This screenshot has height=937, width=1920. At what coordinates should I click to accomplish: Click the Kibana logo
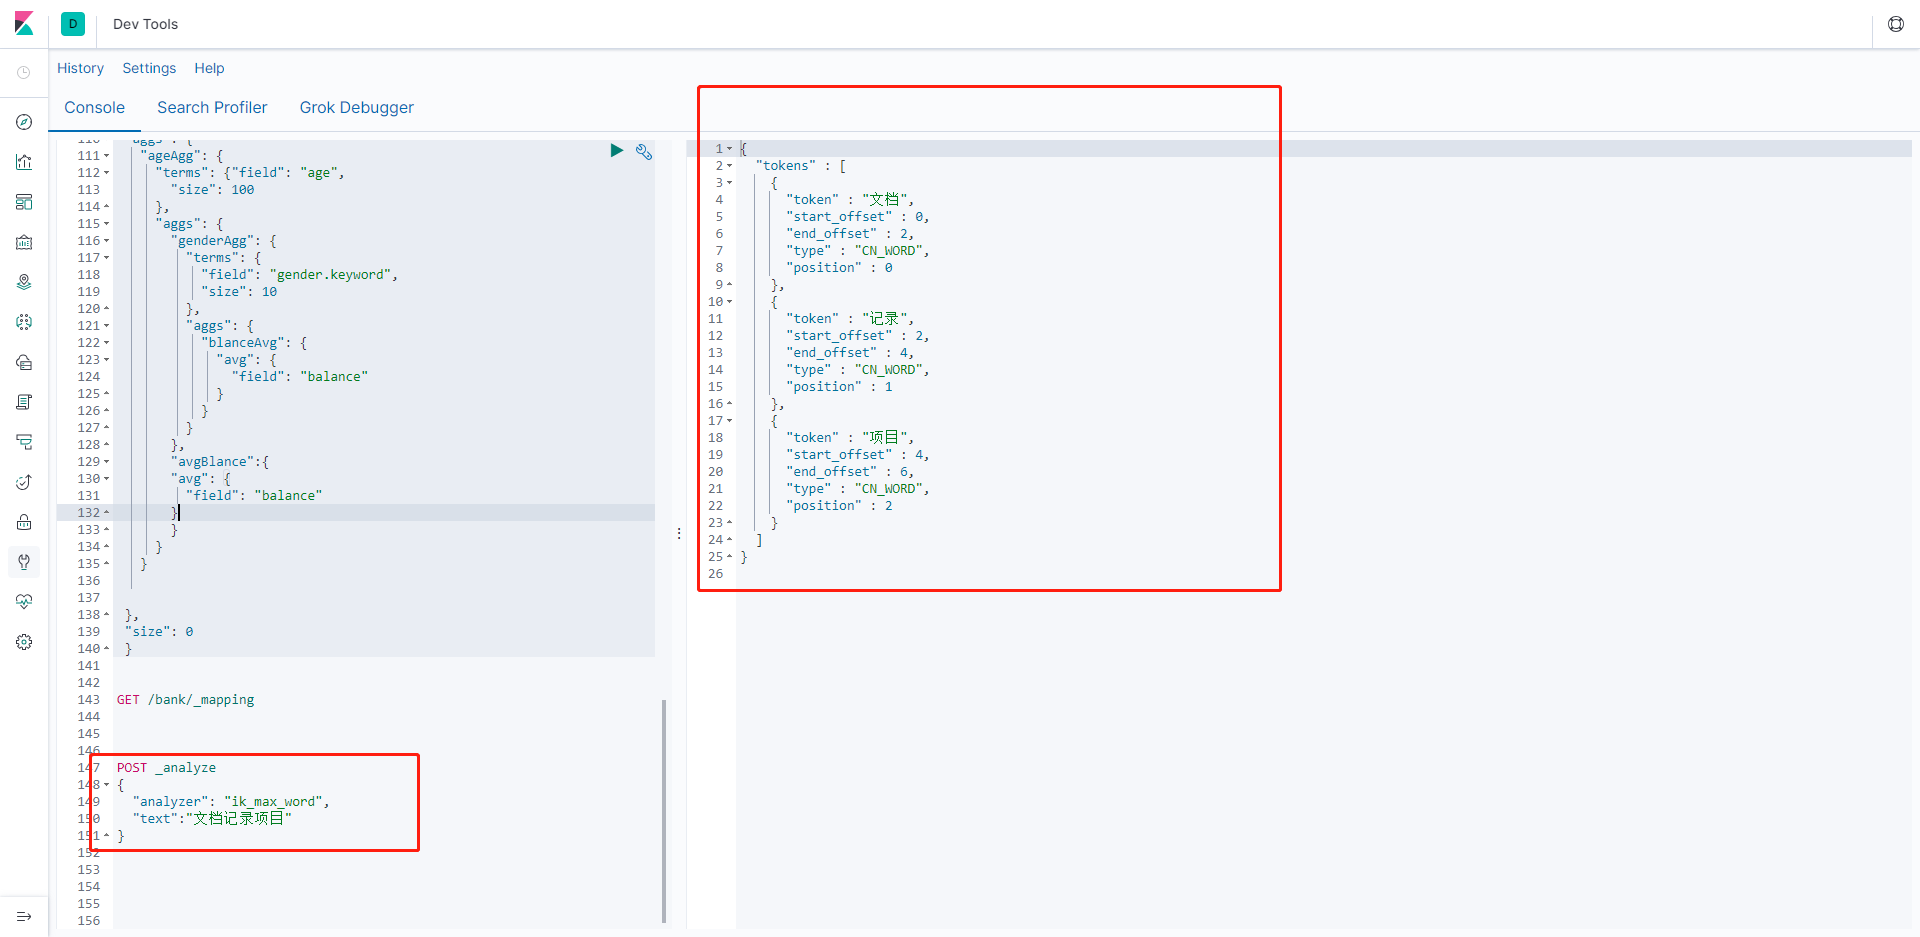[24, 24]
